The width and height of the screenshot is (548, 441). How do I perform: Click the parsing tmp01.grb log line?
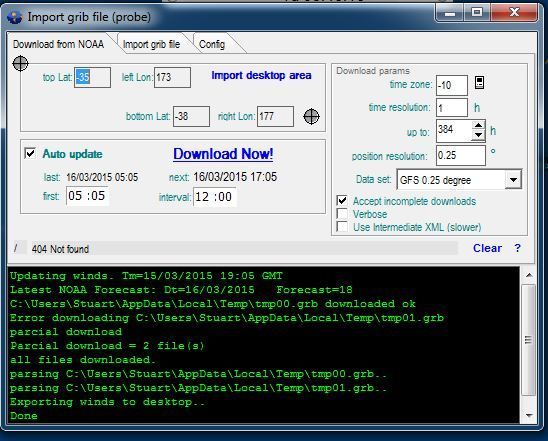pyautogui.click(x=199, y=388)
